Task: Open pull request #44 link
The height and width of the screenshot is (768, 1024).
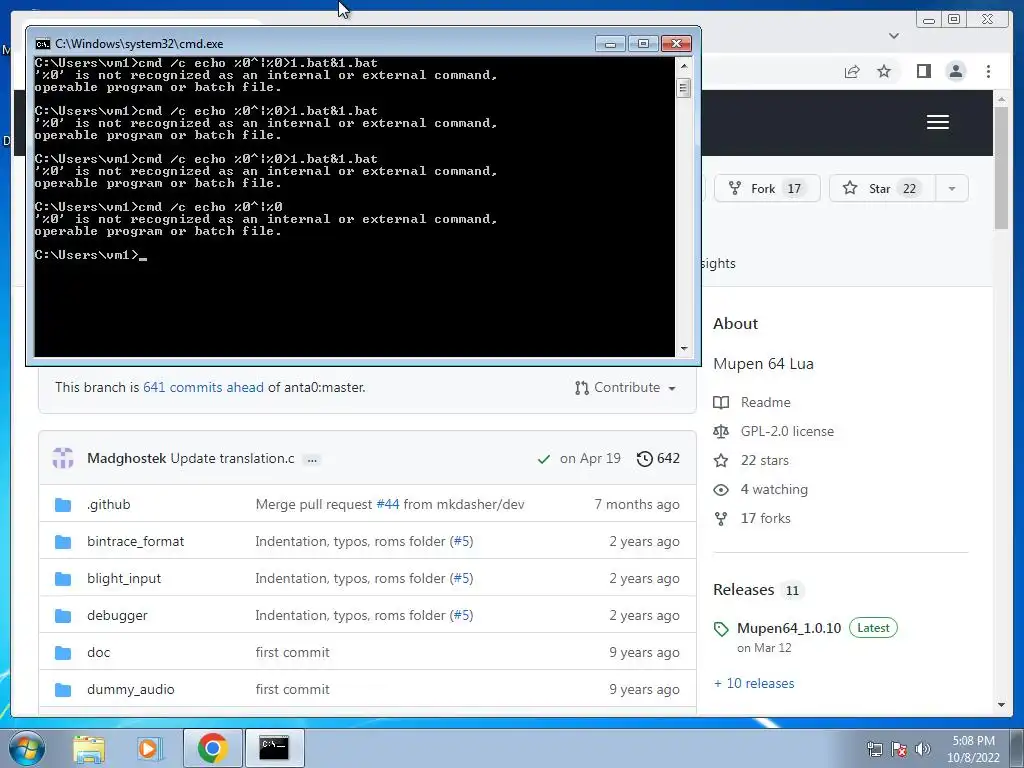Action: [x=388, y=504]
